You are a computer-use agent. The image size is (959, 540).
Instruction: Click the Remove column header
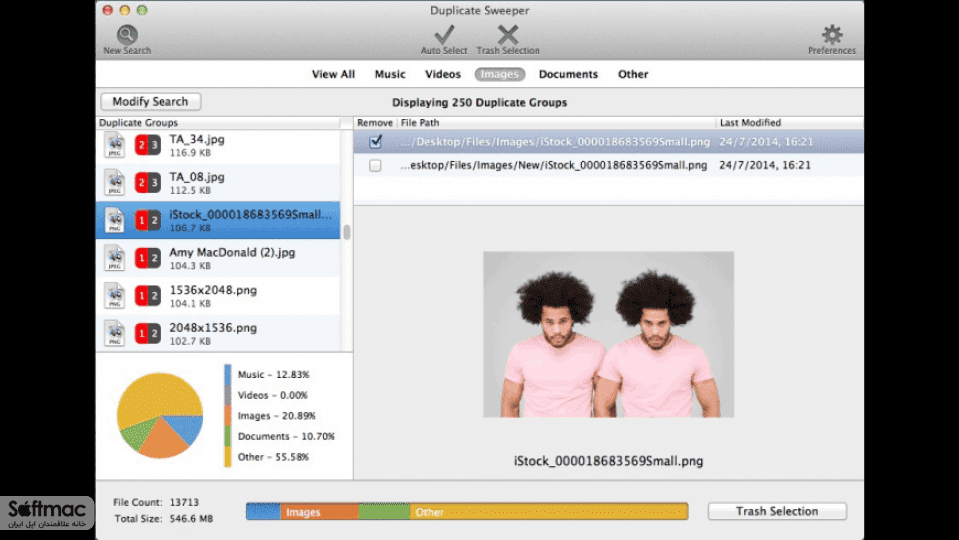pos(375,122)
